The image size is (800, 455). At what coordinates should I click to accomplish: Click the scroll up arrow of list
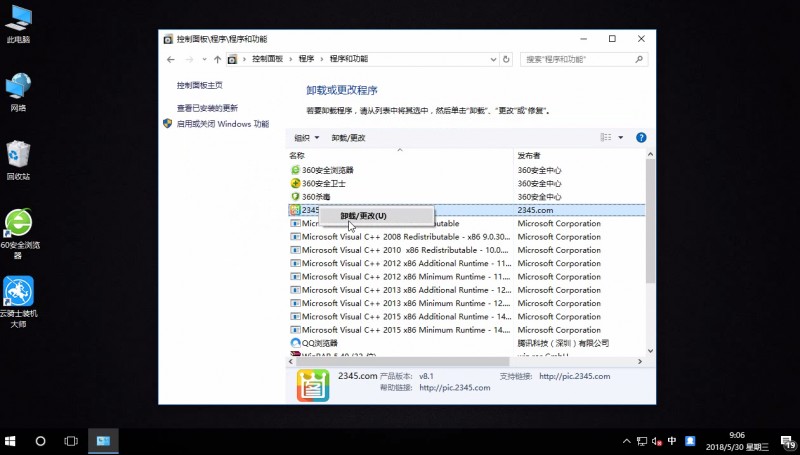(x=650, y=154)
